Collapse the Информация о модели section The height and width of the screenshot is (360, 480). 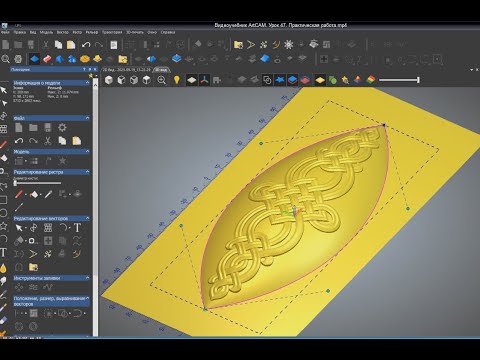[87, 83]
